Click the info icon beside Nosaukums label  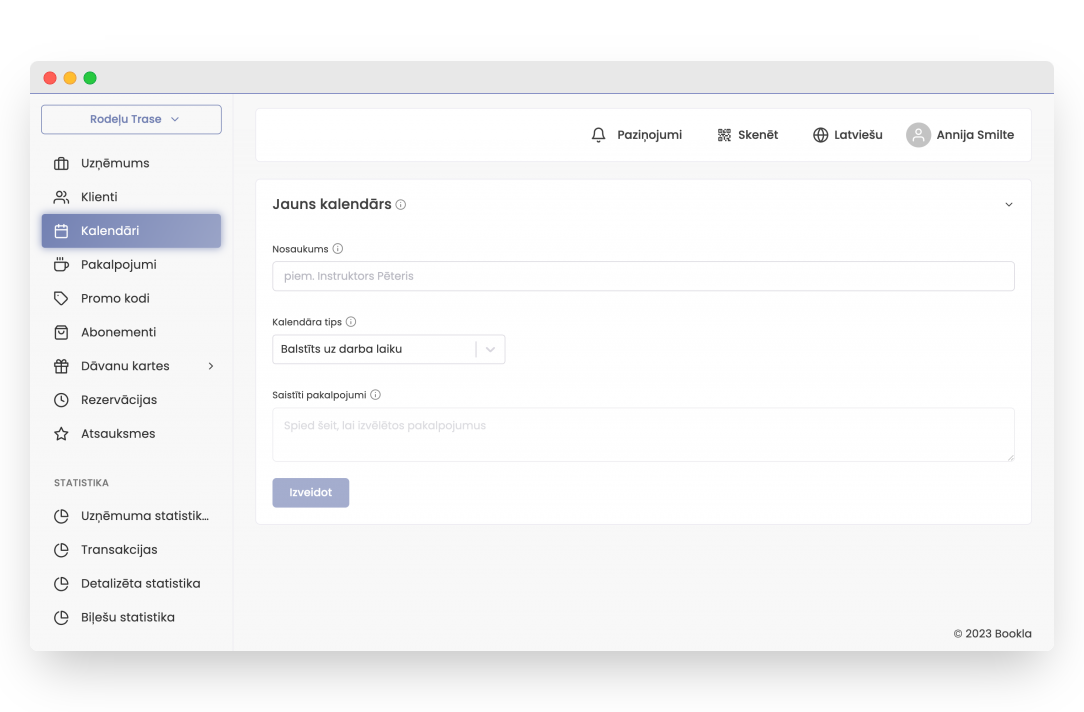(x=338, y=249)
